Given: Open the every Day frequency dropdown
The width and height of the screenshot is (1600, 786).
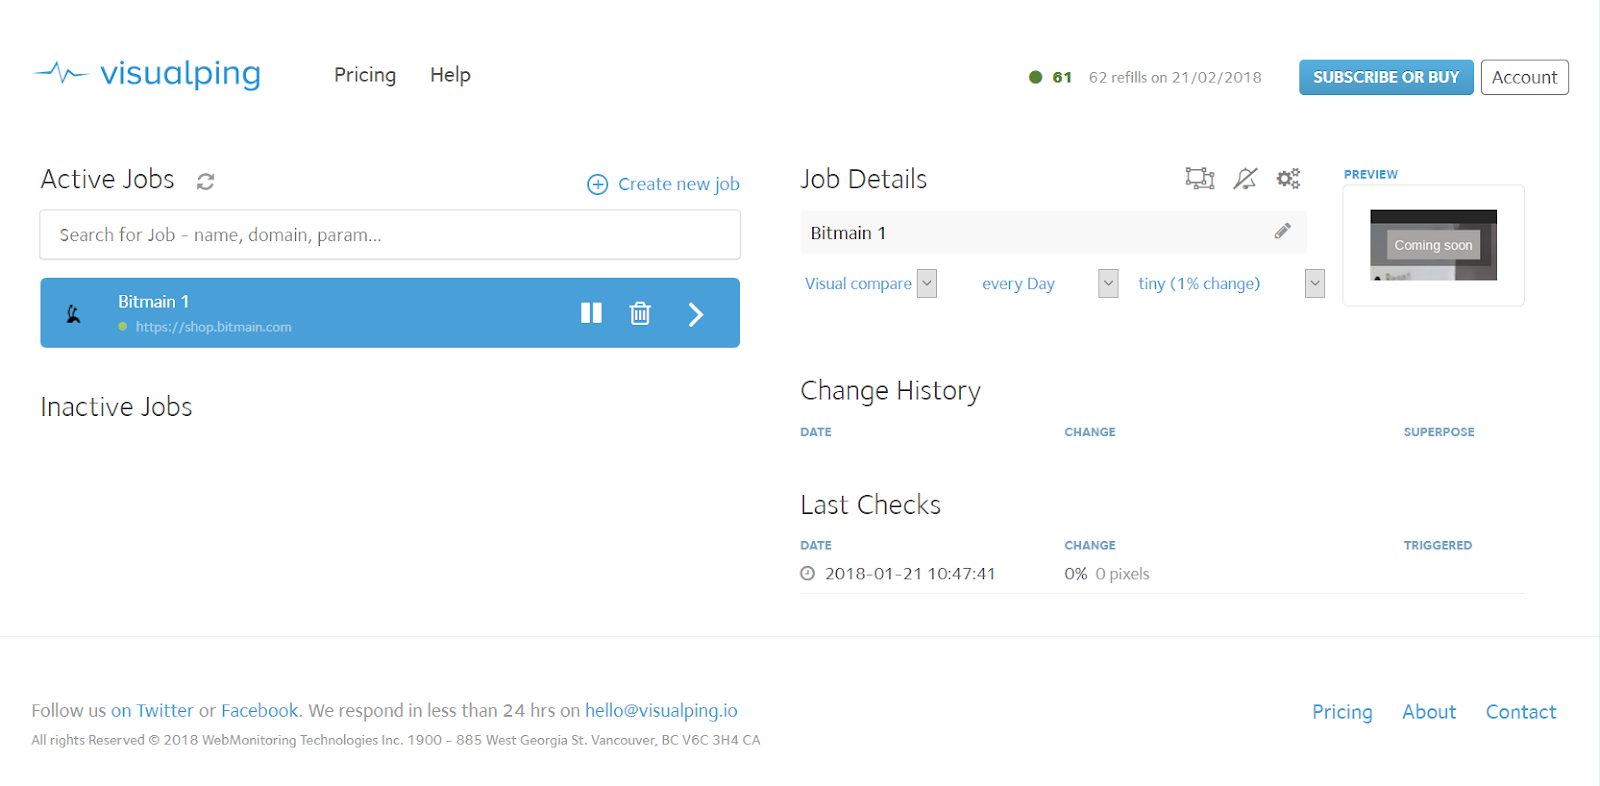Looking at the screenshot, I should click(1107, 284).
